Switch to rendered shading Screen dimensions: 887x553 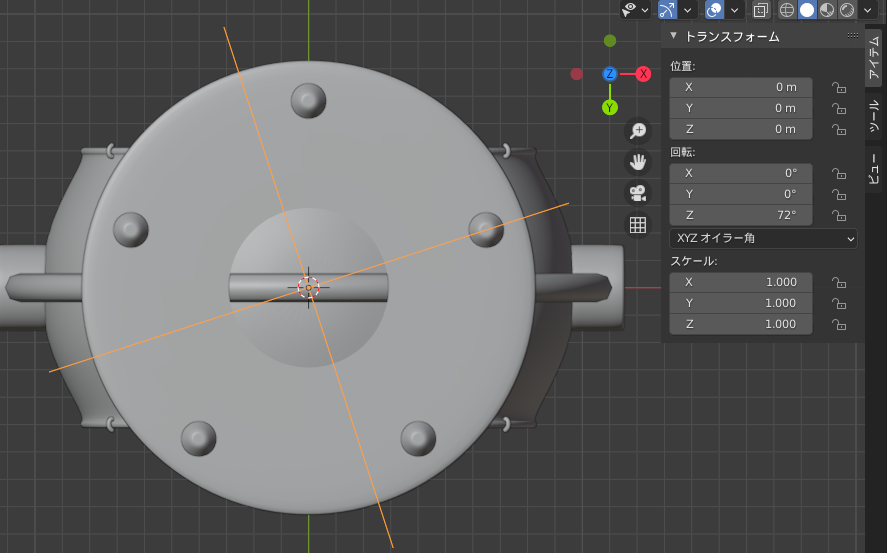[x=847, y=10]
